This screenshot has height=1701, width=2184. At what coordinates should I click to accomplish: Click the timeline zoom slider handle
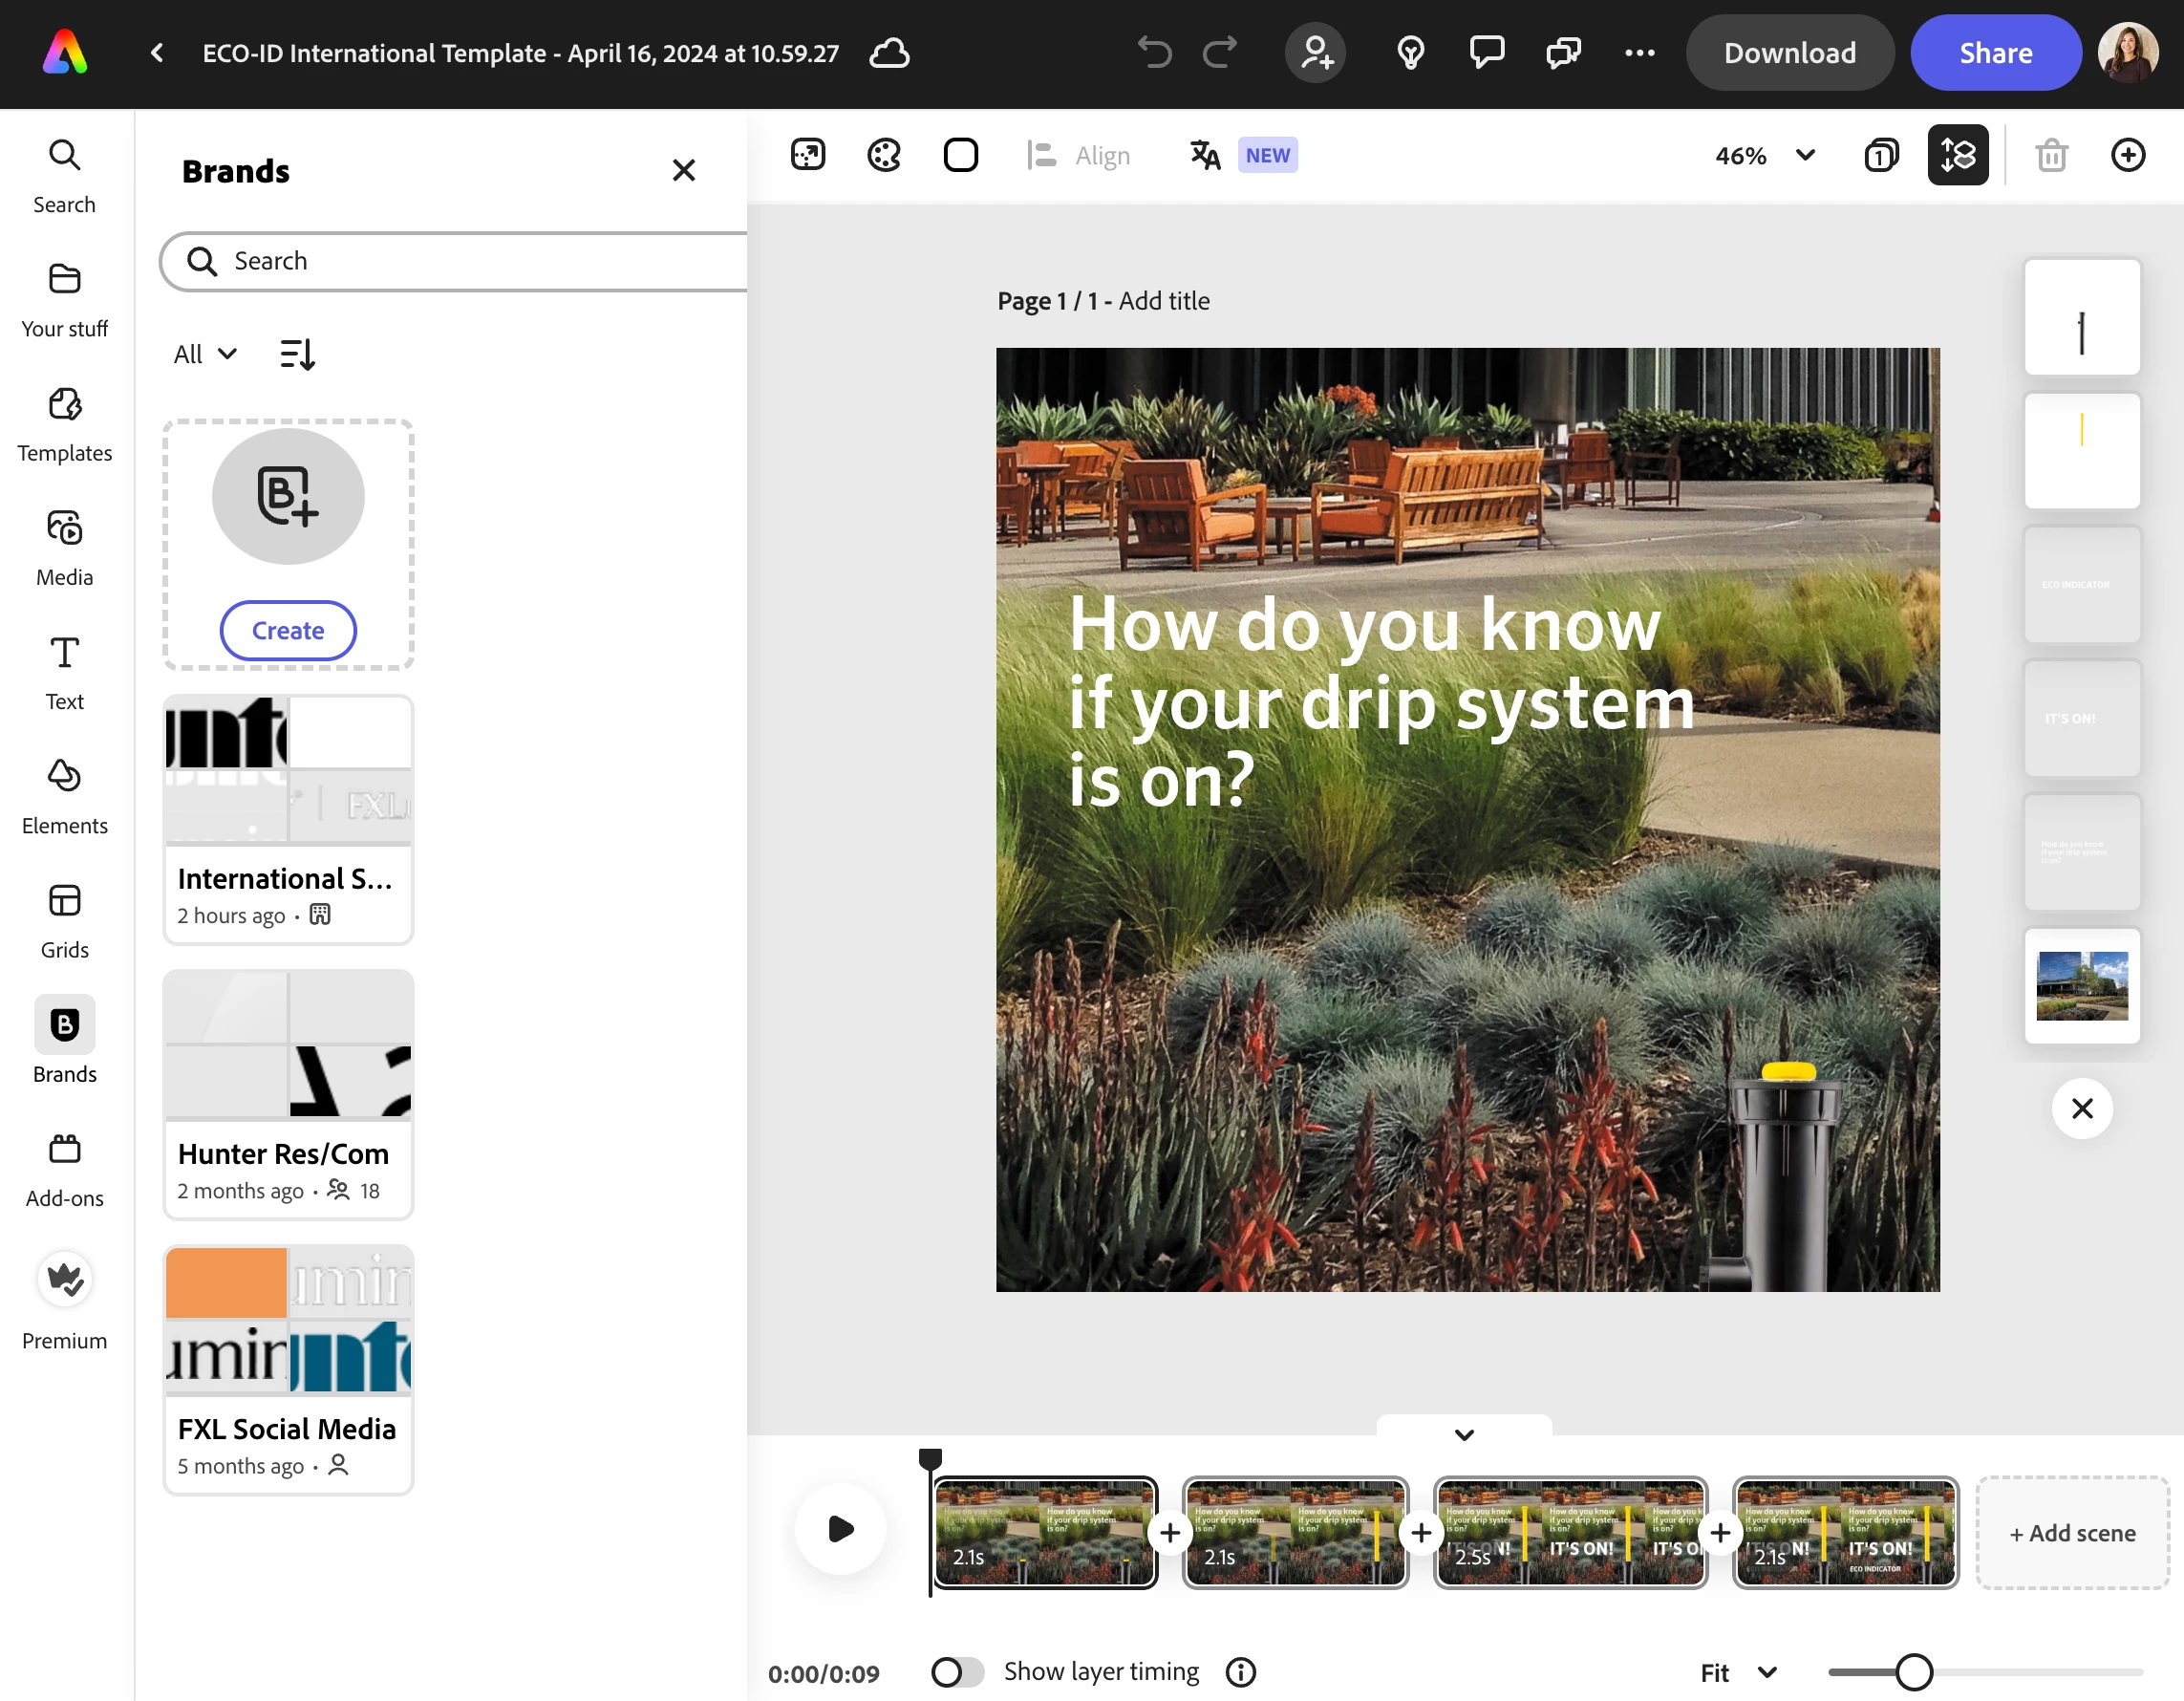tap(1913, 1672)
